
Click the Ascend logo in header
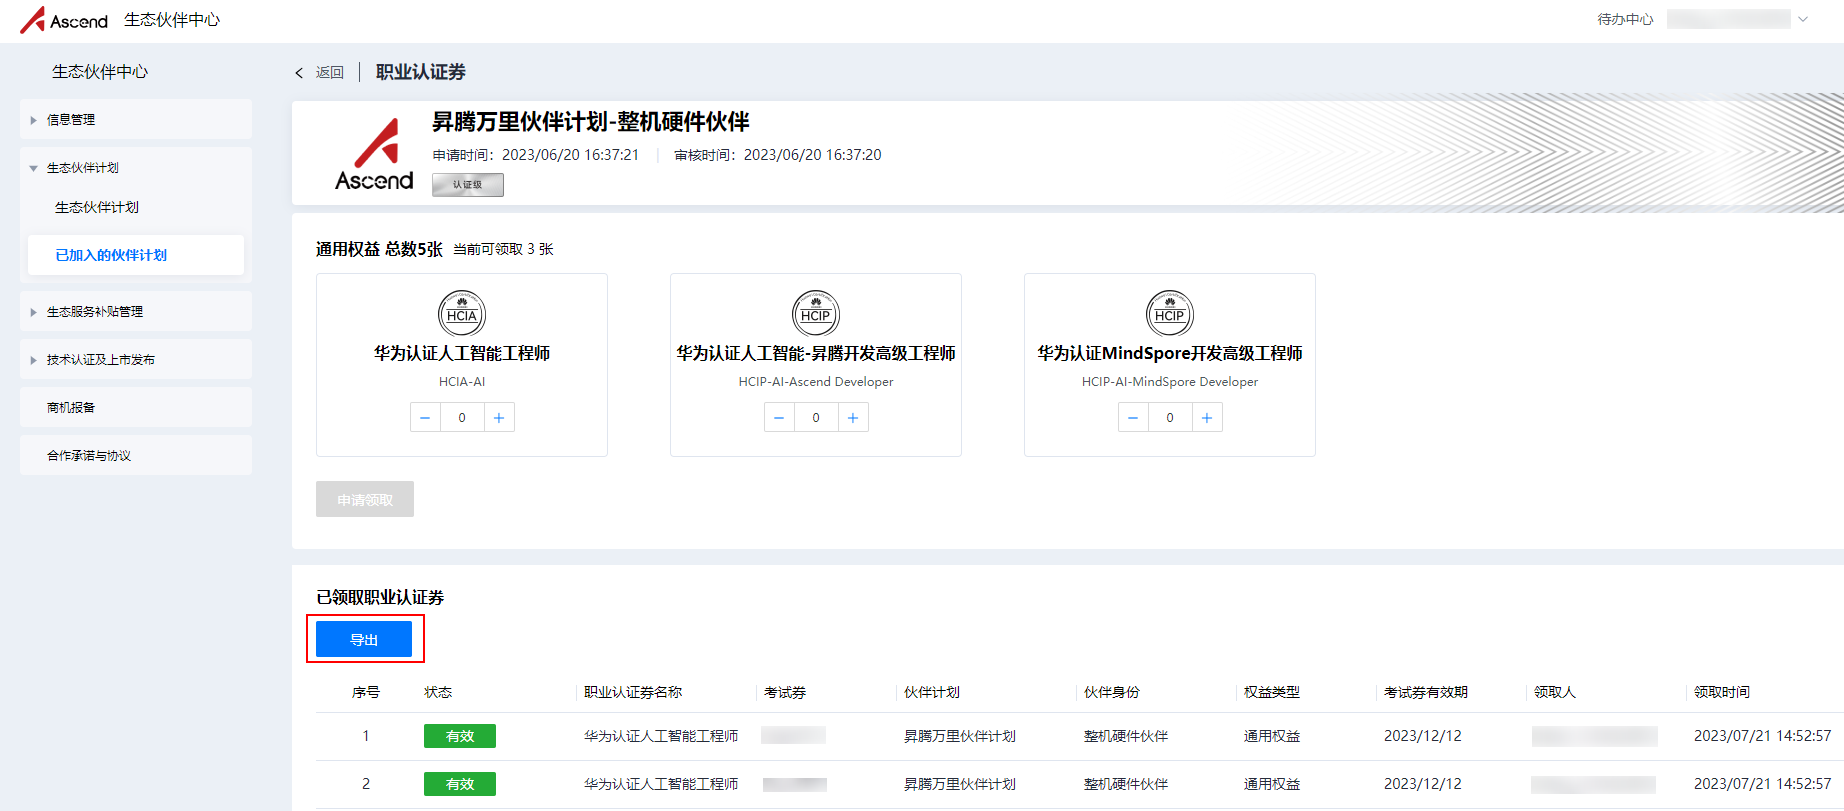point(64,20)
